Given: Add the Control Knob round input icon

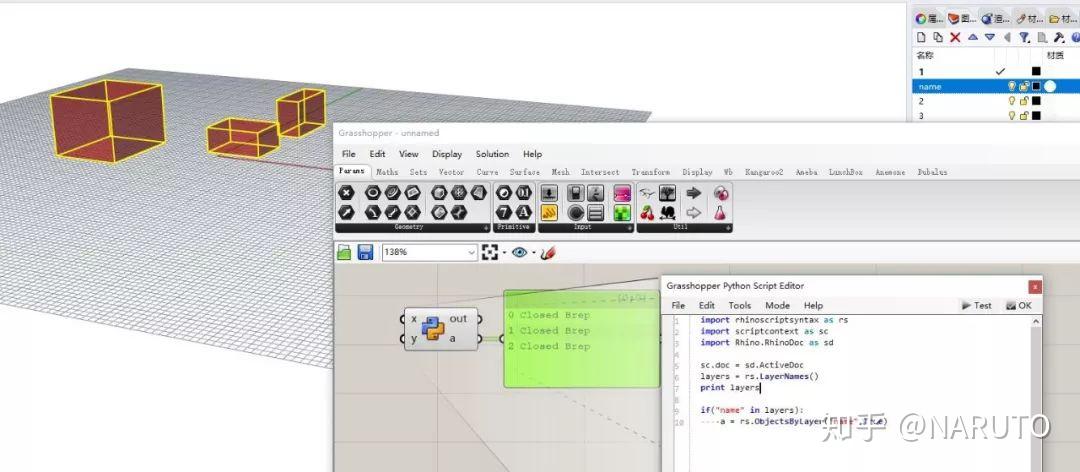Looking at the screenshot, I should (575, 212).
